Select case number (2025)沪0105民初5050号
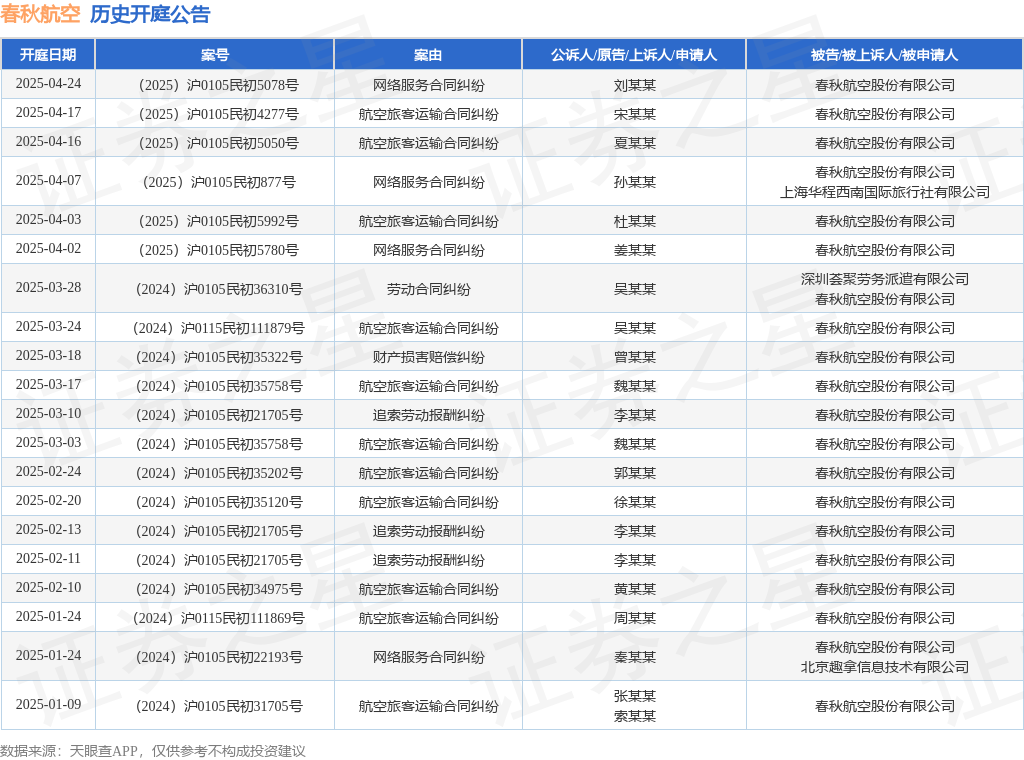 (x=215, y=143)
